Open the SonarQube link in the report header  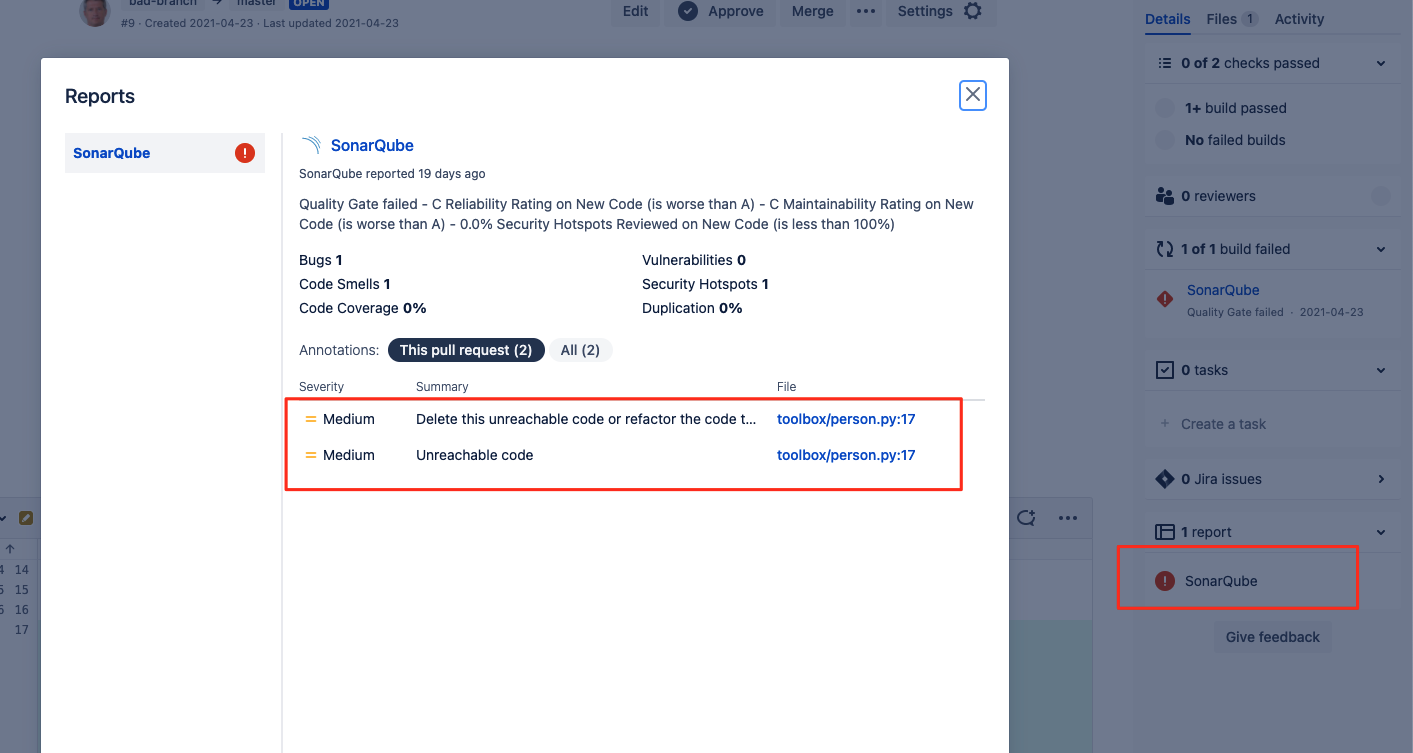(x=372, y=145)
